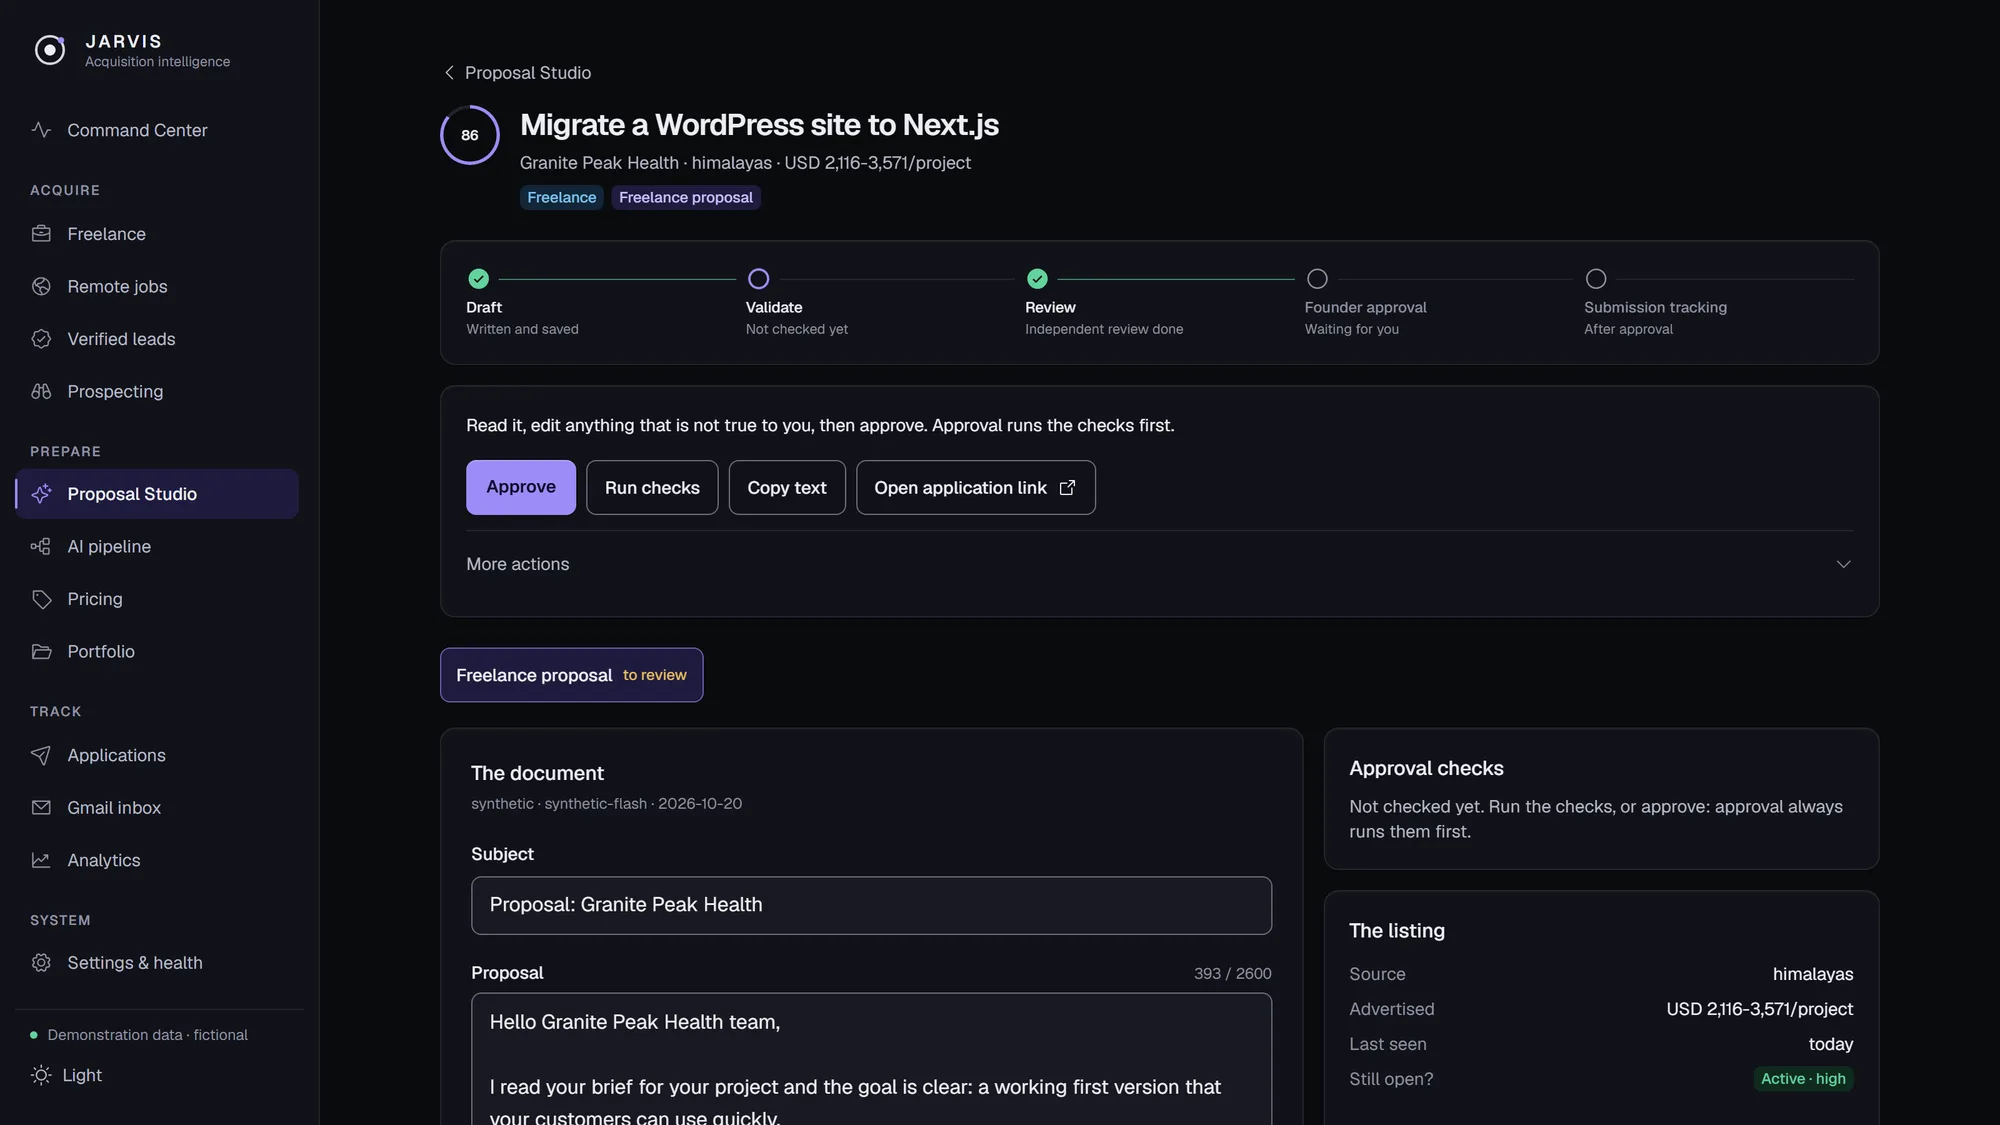The height and width of the screenshot is (1125, 2000).
Task: Click the Remote jobs globe icon
Action: coord(41,286)
